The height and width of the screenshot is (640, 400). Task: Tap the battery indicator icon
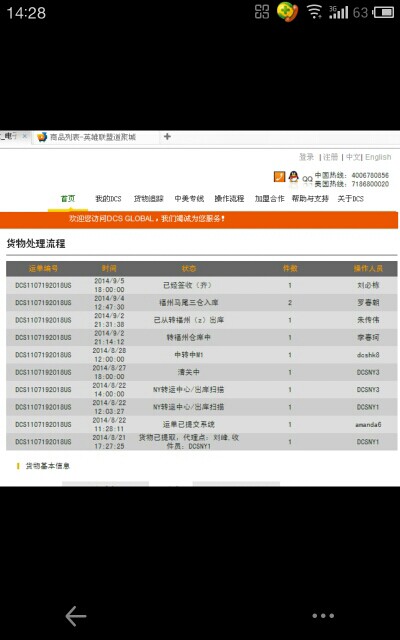click(384, 12)
